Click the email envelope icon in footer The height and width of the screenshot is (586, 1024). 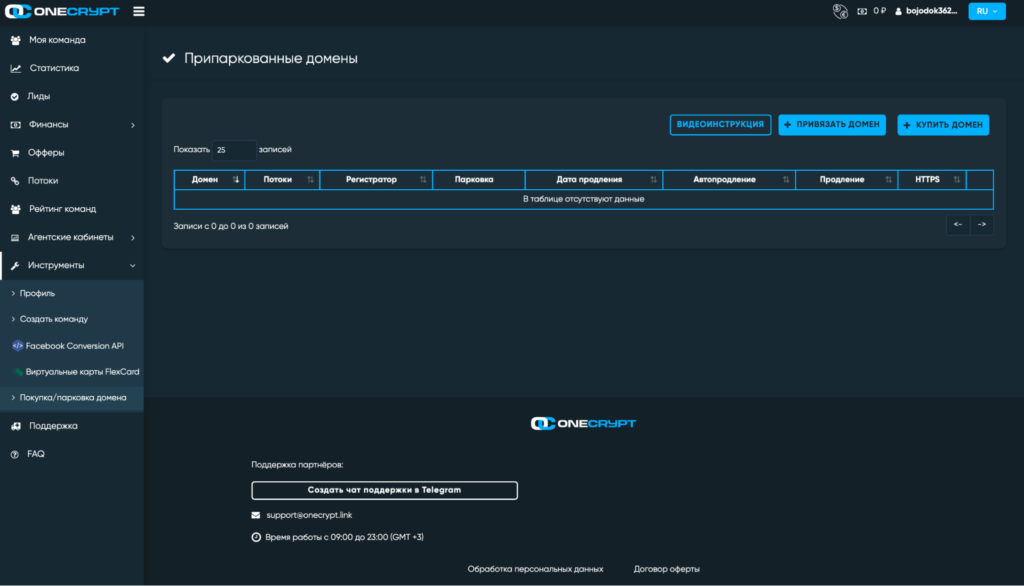(x=255, y=515)
